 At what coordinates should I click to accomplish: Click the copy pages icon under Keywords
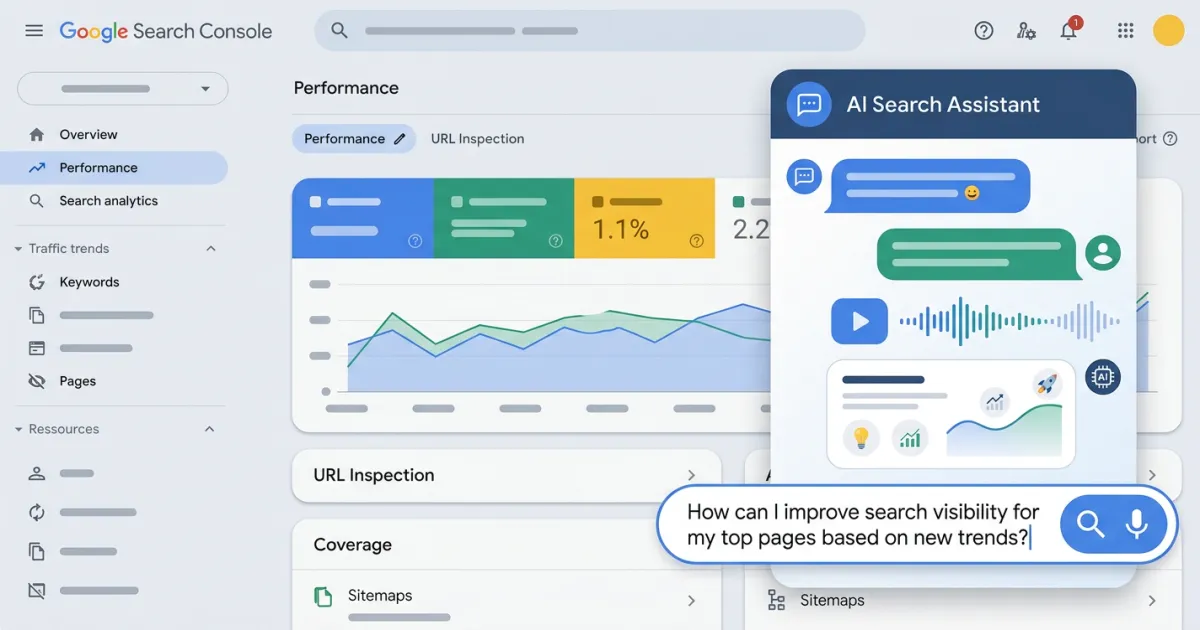click(x=37, y=315)
